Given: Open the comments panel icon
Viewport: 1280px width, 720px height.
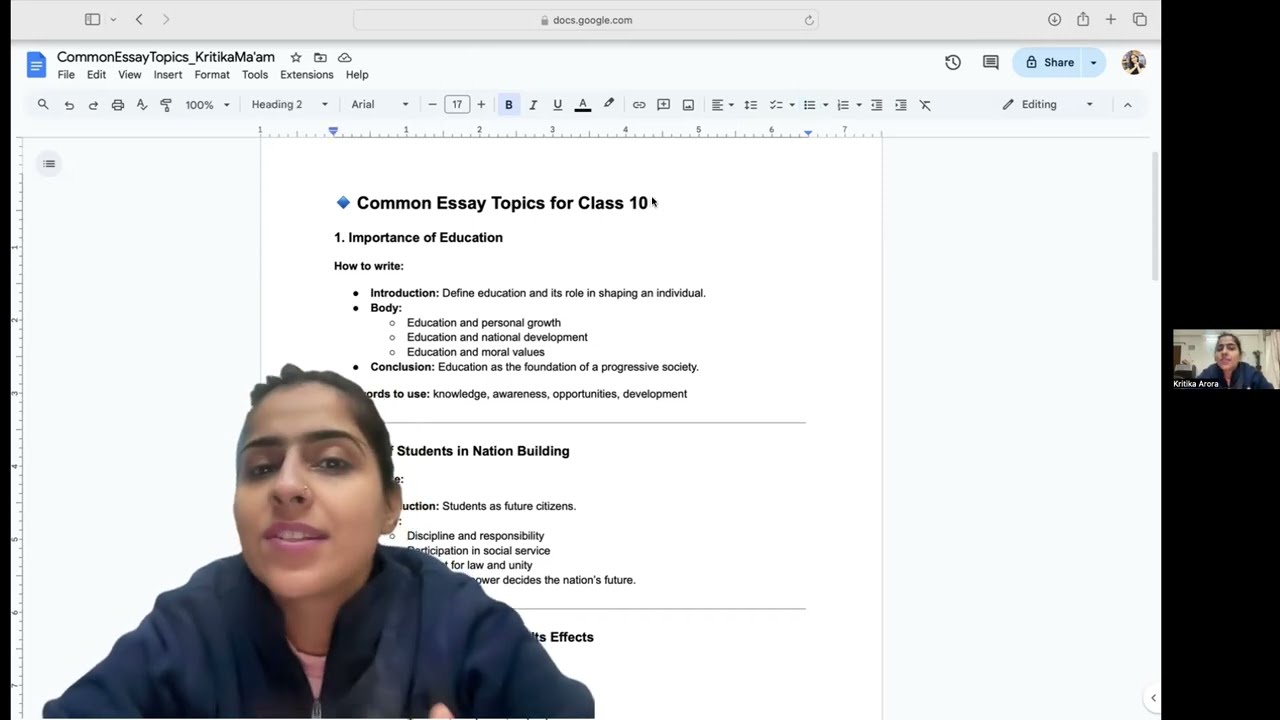Looking at the screenshot, I should (991, 62).
